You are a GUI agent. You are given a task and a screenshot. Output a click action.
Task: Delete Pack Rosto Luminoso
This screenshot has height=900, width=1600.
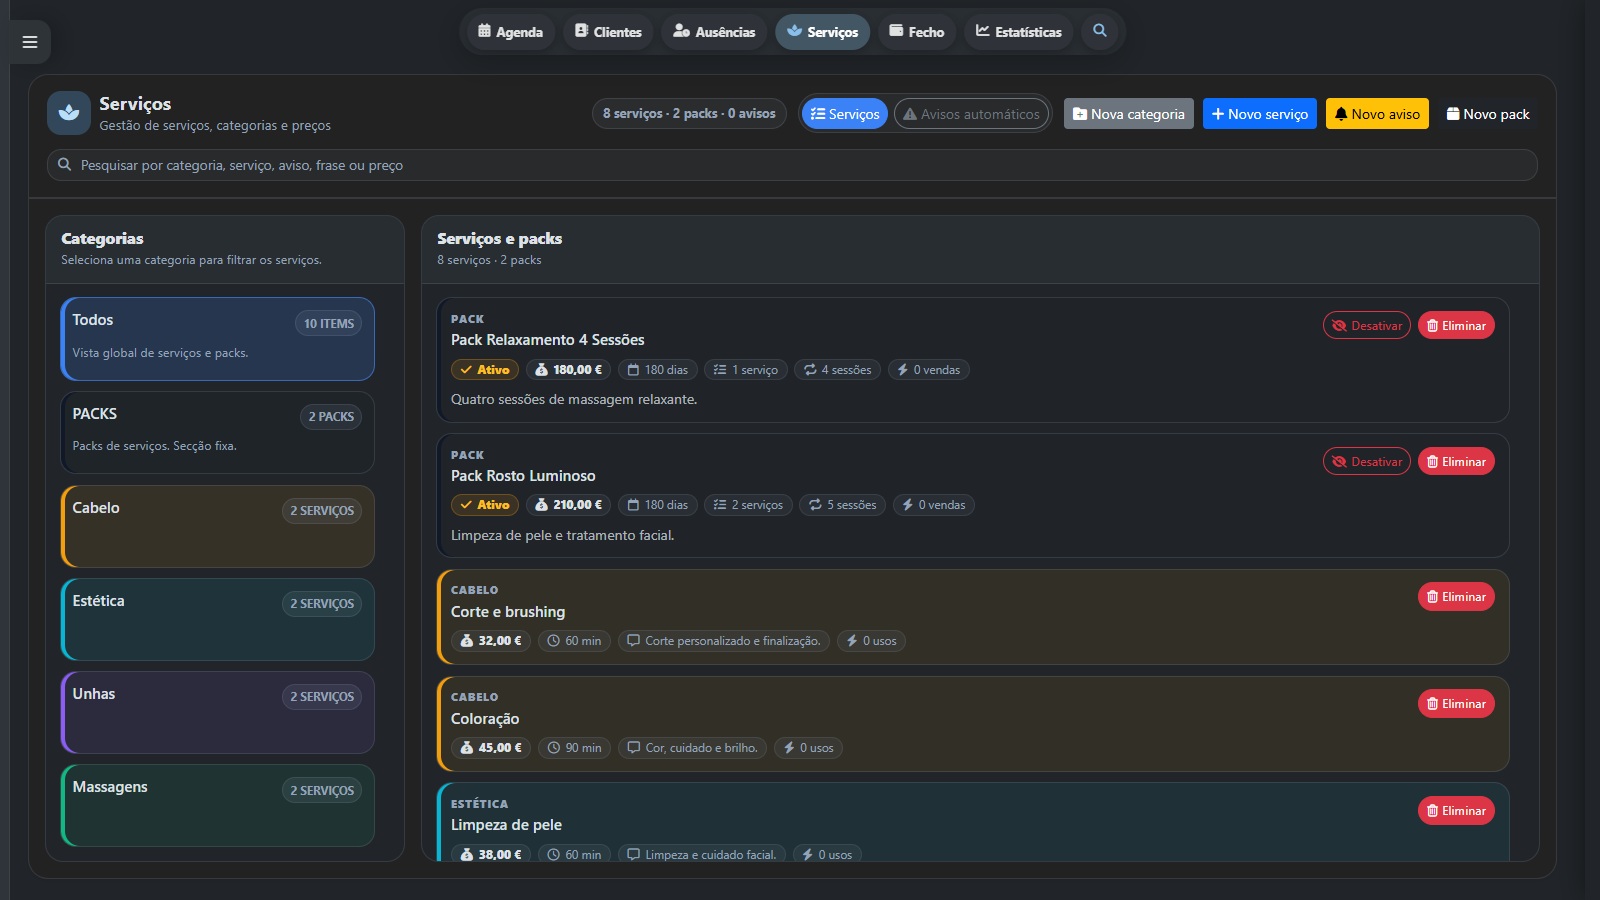(x=1456, y=461)
